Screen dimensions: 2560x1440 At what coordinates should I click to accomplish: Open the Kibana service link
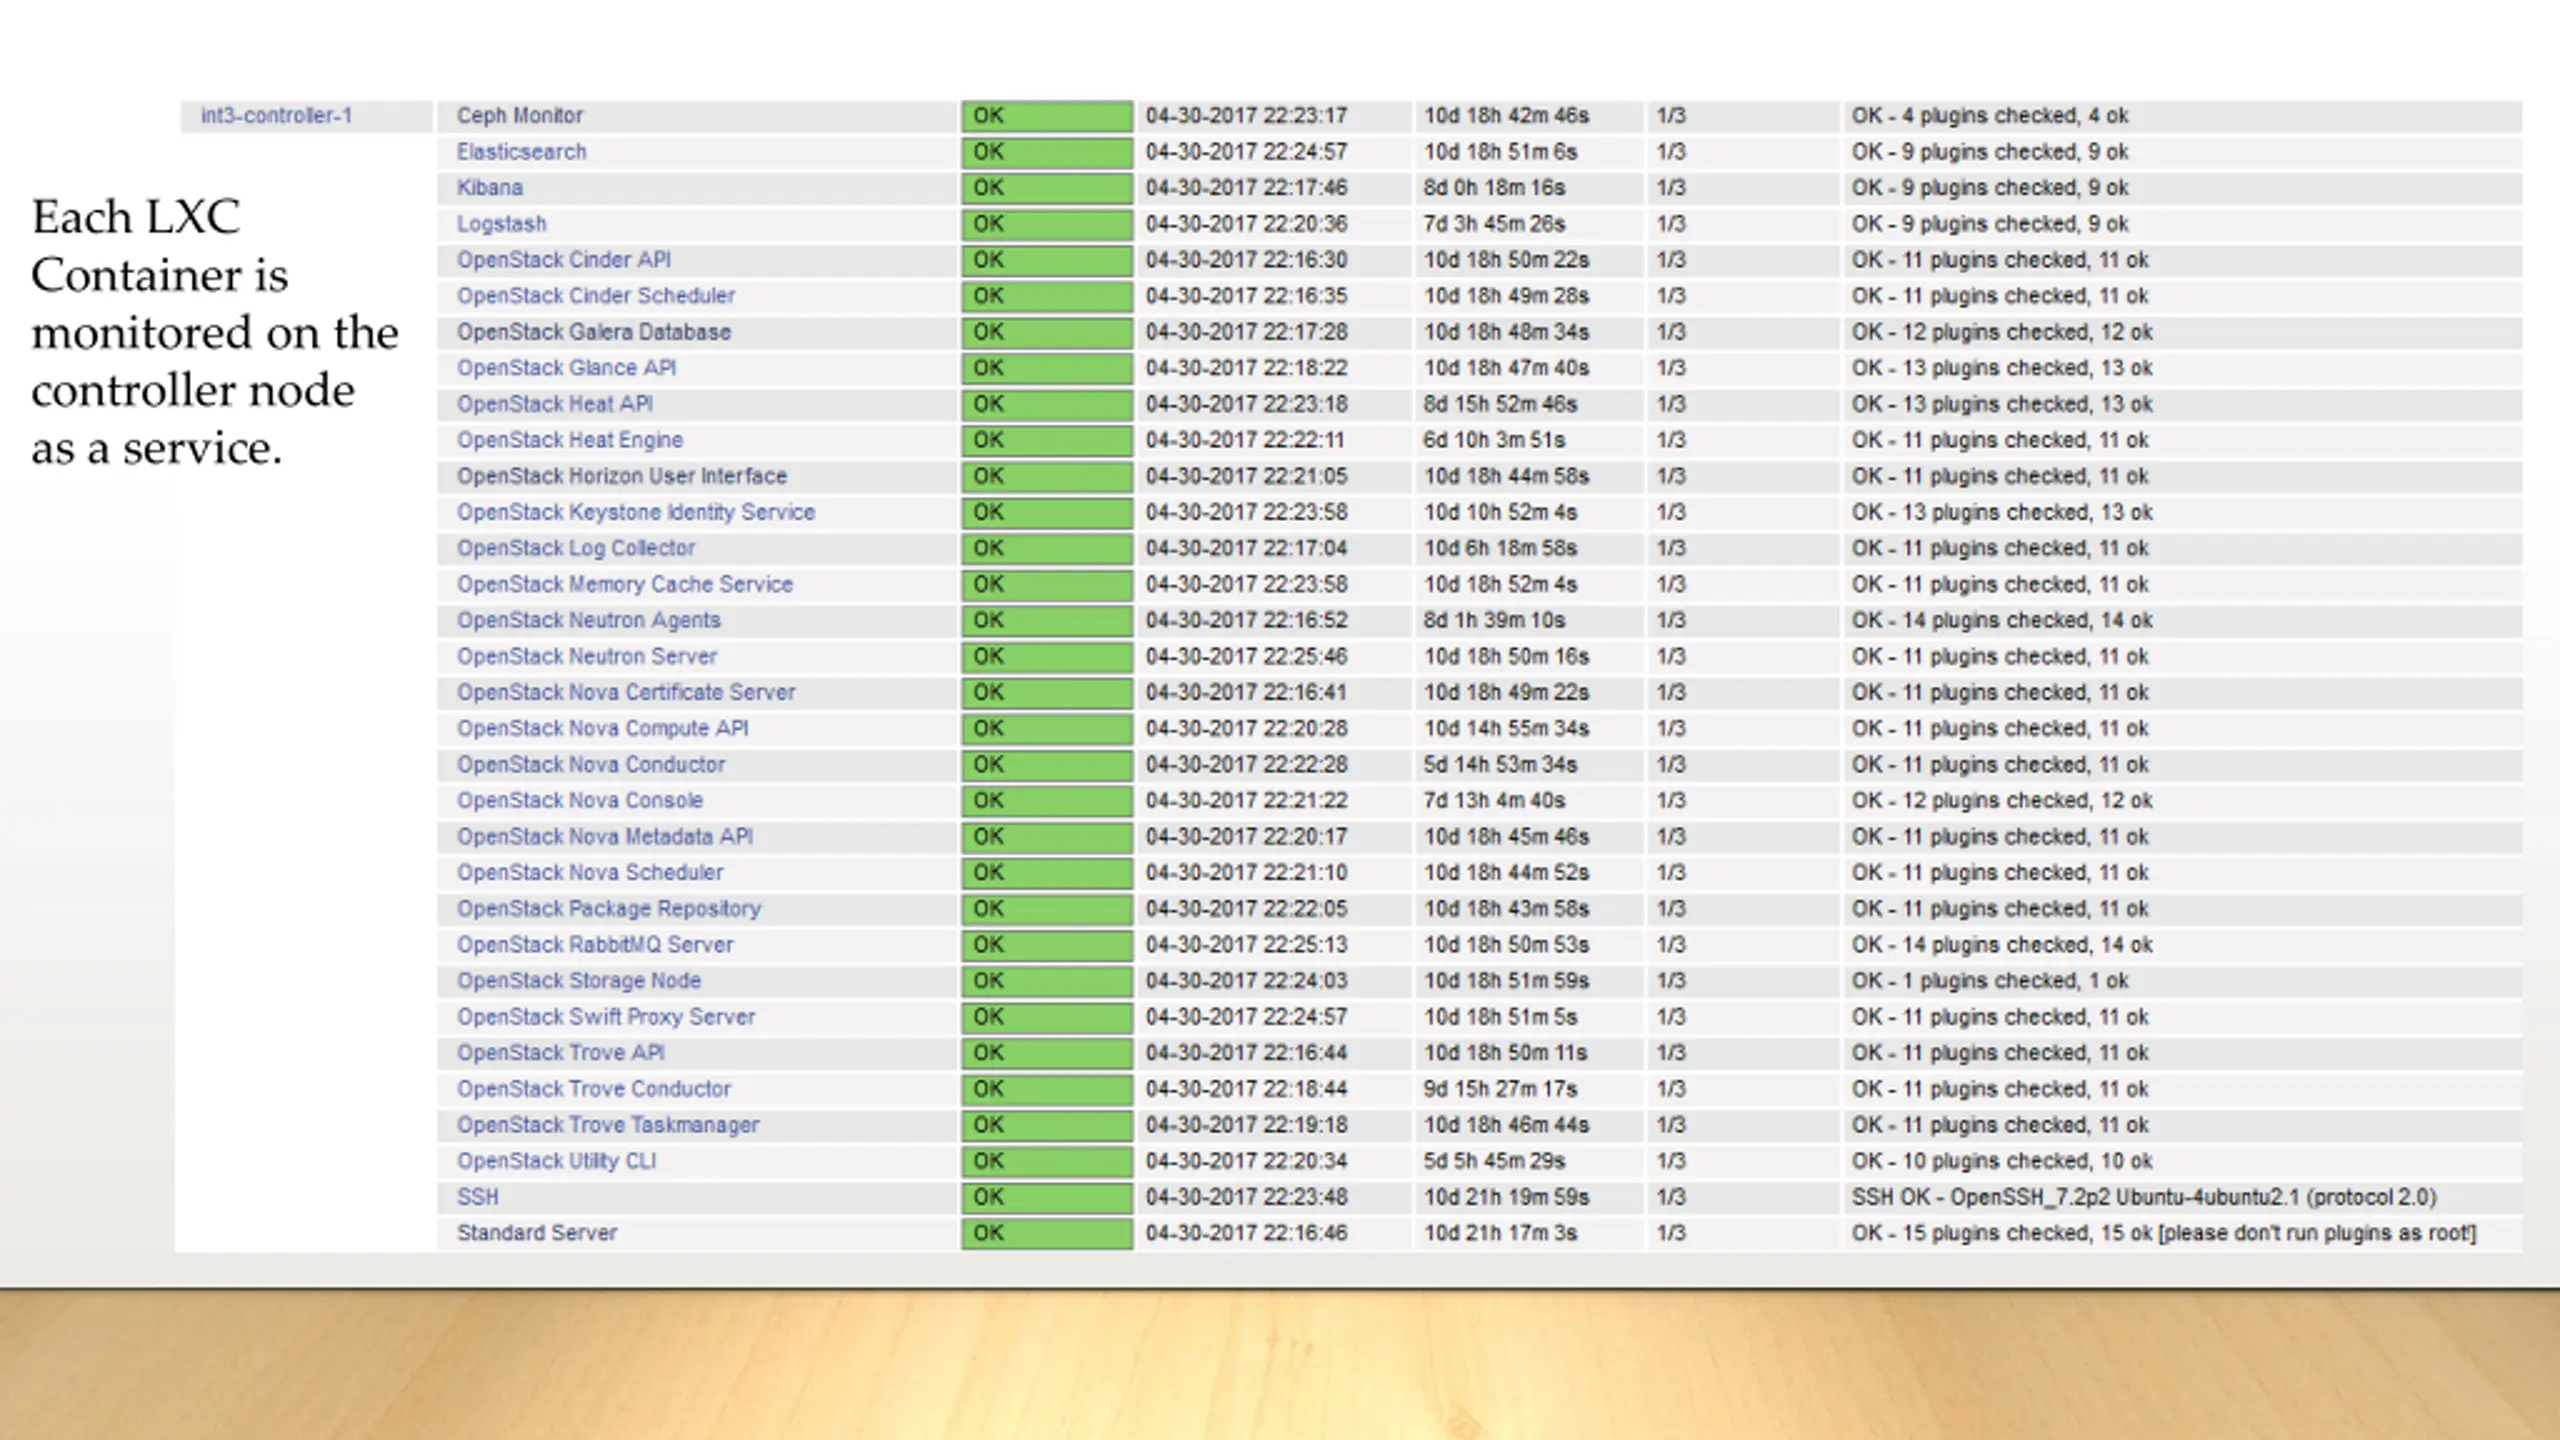[x=489, y=188]
